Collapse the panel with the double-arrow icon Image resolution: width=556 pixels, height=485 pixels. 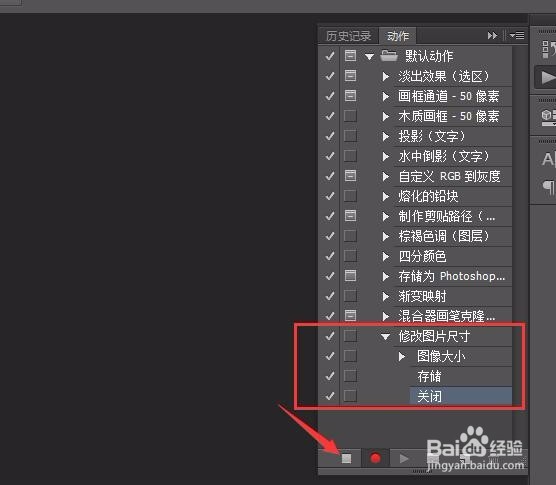coord(492,35)
